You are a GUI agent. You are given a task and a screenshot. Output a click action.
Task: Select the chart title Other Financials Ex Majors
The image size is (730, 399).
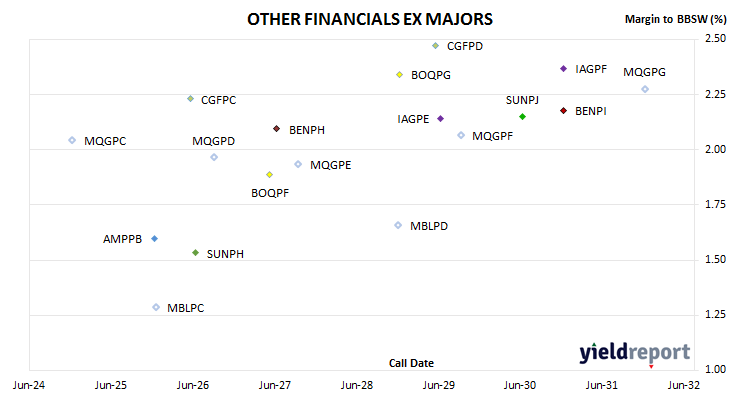tap(370, 19)
